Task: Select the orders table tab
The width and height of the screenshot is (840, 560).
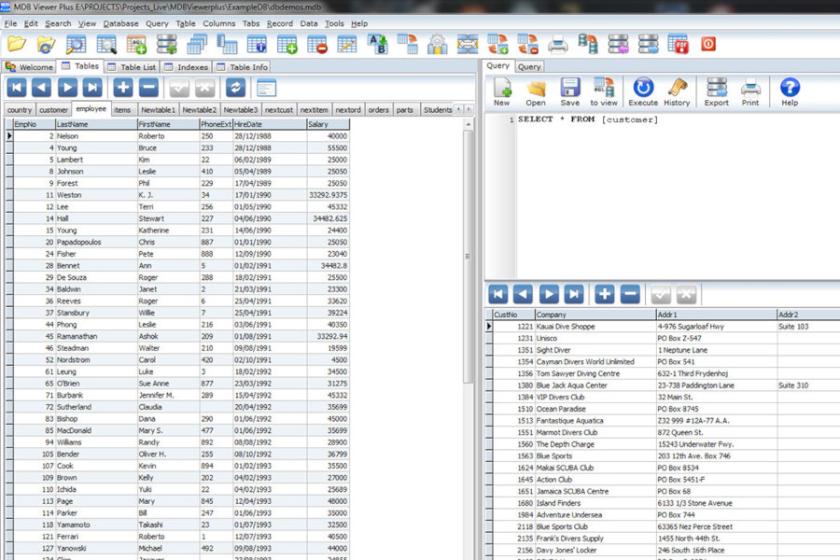Action: (378, 110)
